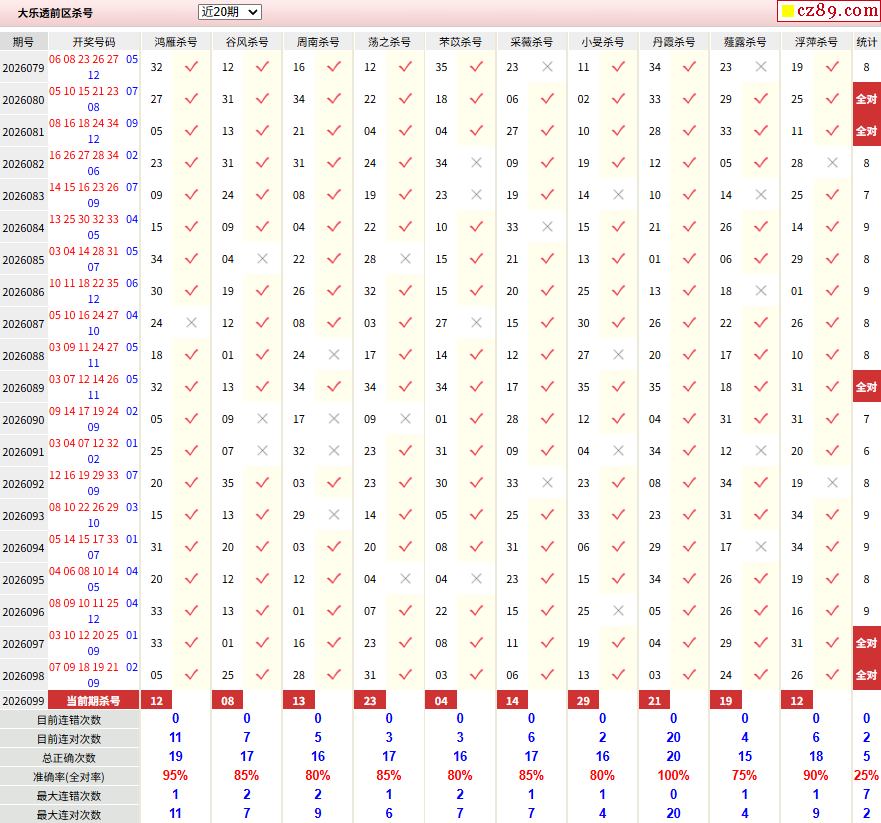Click the gray X in 2026085 谷风杀号 cell
This screenshot has height=823, width=881.
tap(262, 259)
